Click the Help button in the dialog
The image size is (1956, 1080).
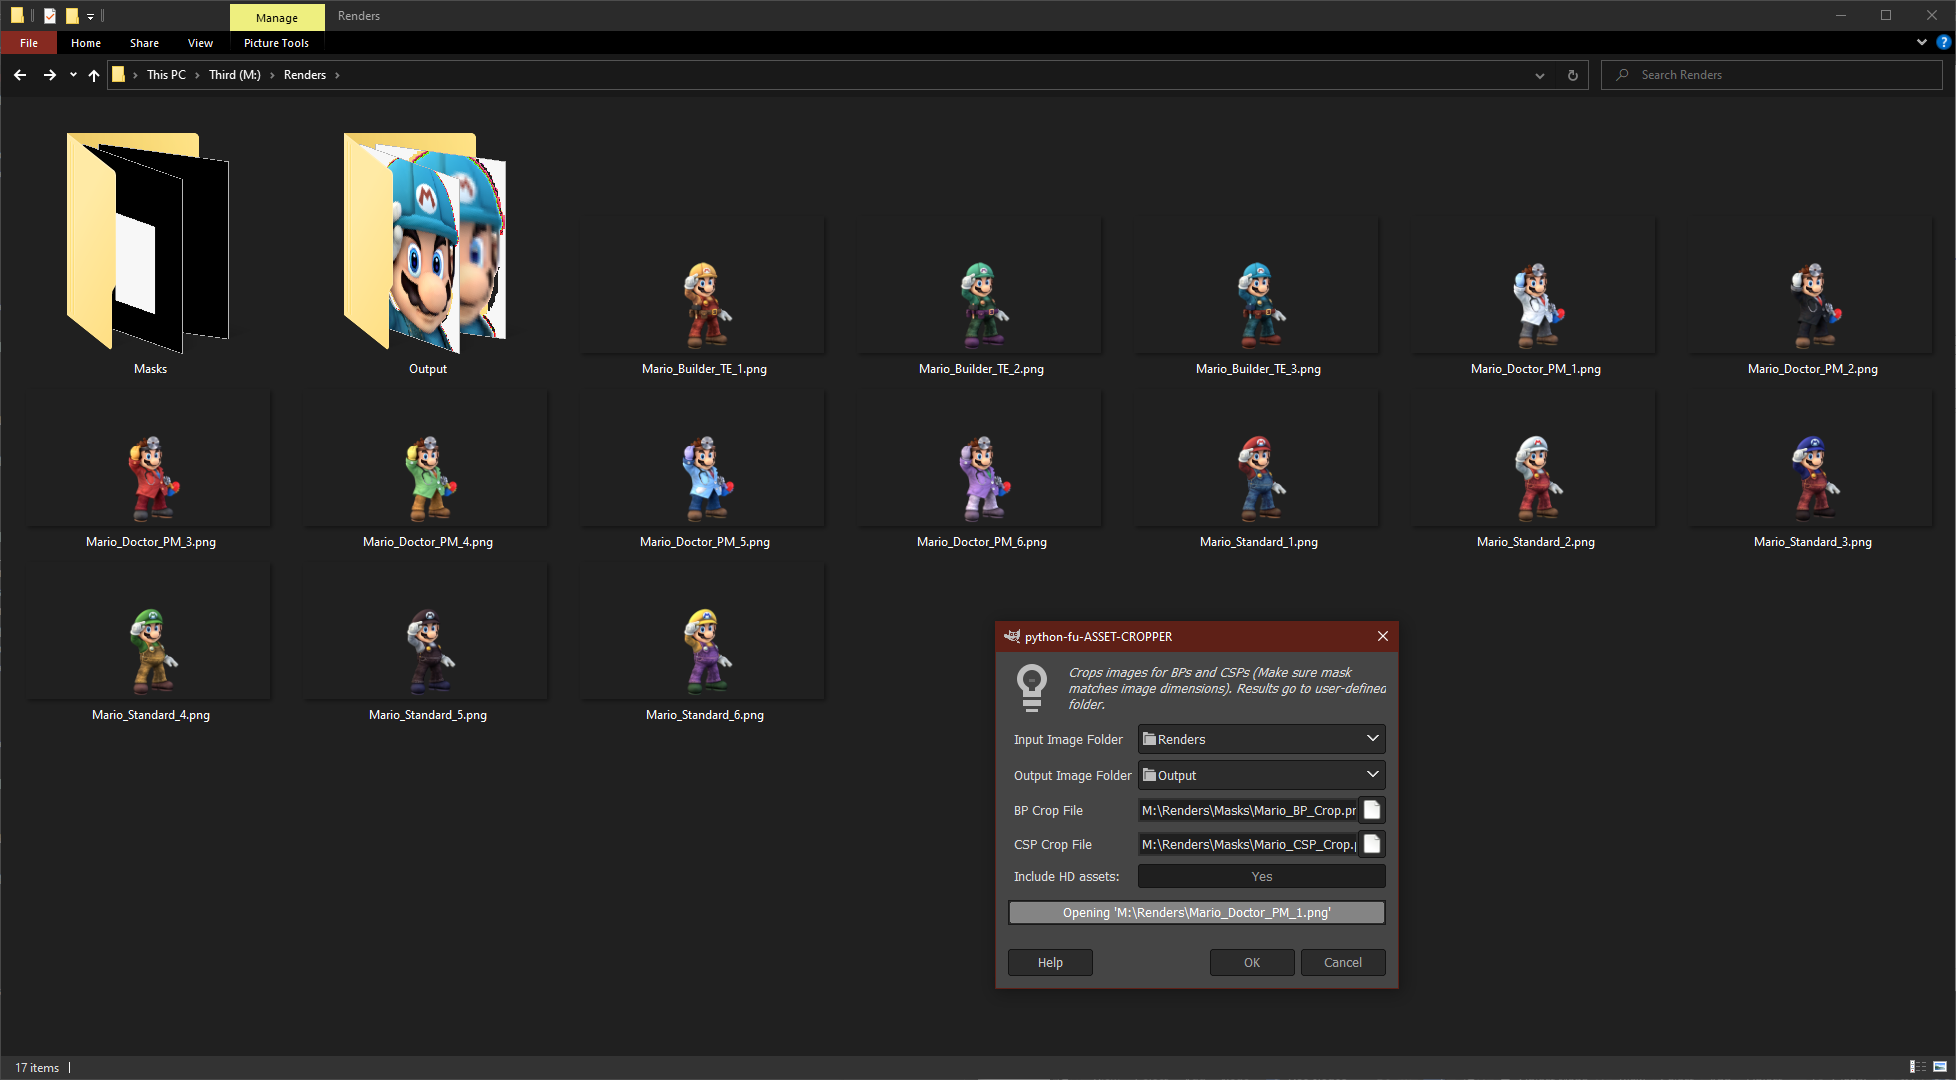[x=1050, y=962]
